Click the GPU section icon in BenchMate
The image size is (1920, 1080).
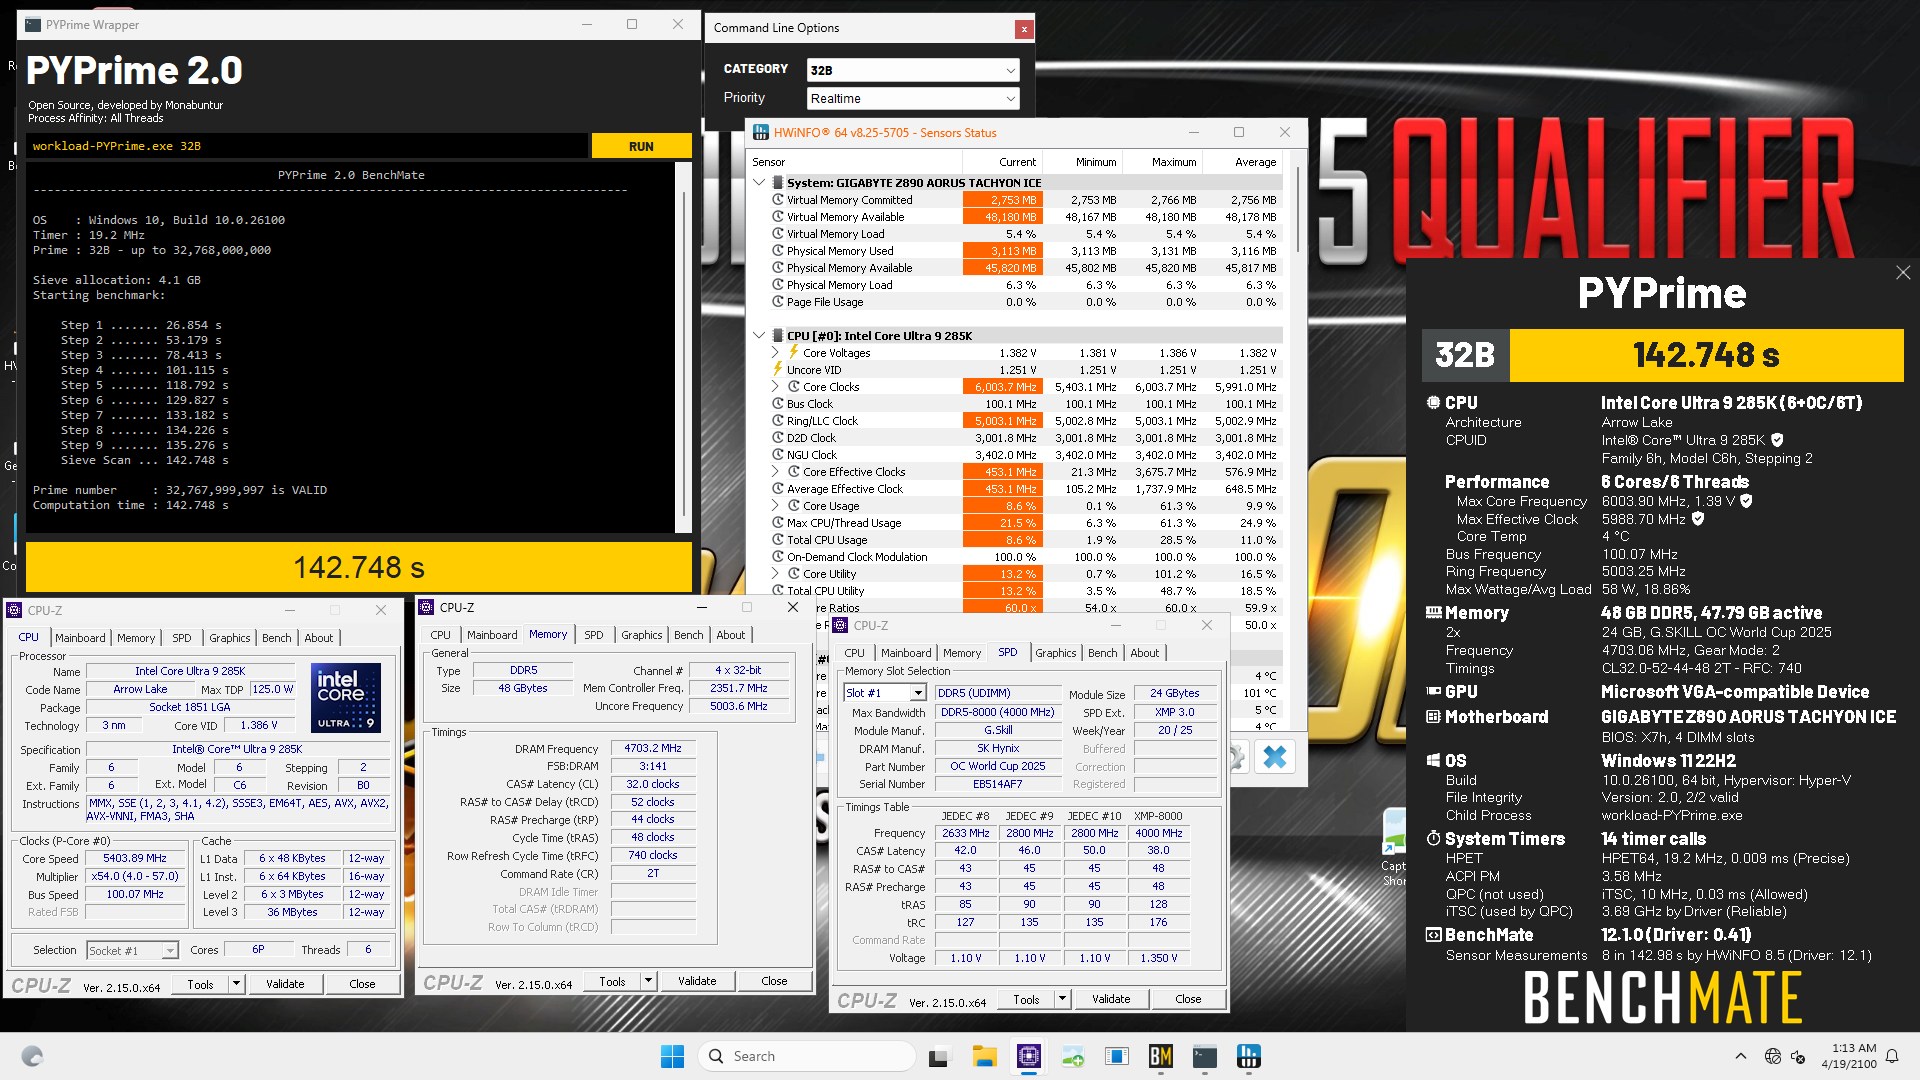pos(1433,692)
